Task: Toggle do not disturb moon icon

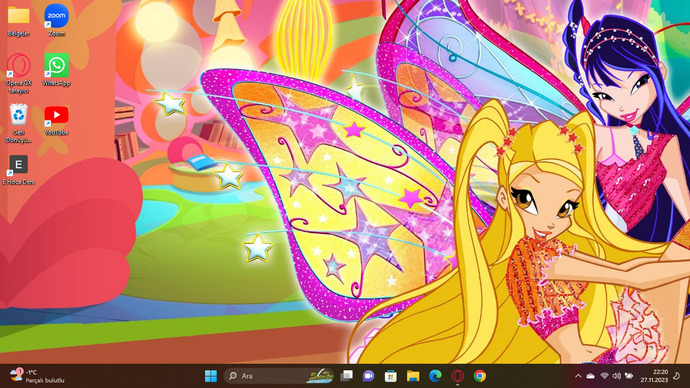Action: click(x=677, y=376)
